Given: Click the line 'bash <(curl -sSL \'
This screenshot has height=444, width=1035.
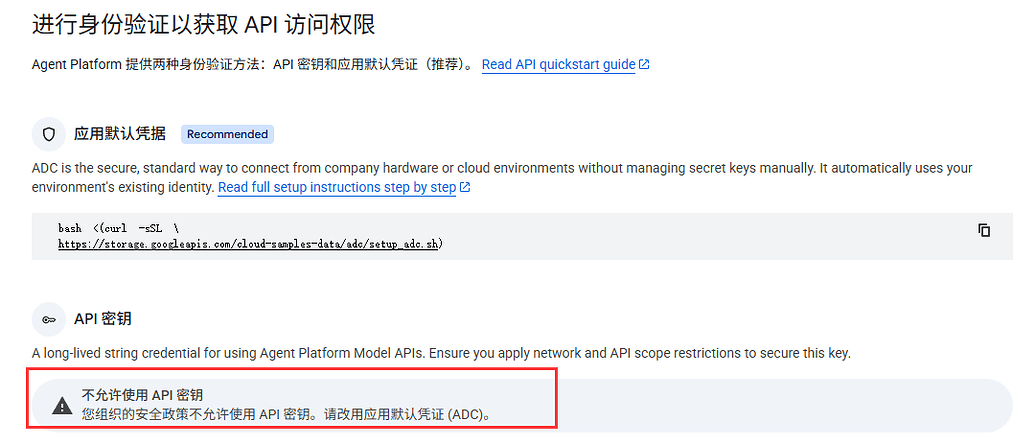Looking at the screenshot, I should 118,228.
